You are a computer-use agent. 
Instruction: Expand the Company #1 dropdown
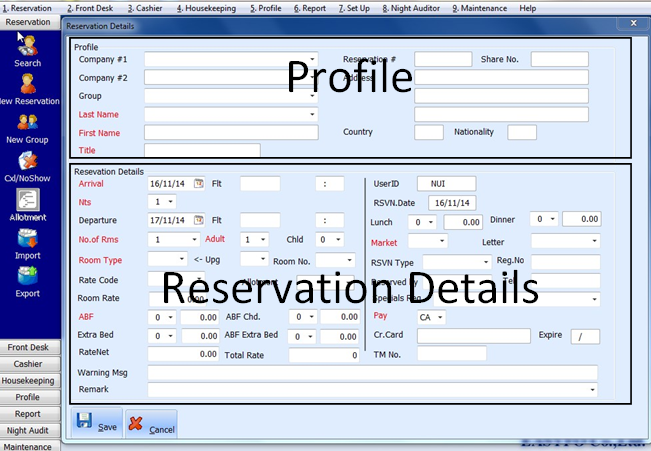[x=312, y=59]
